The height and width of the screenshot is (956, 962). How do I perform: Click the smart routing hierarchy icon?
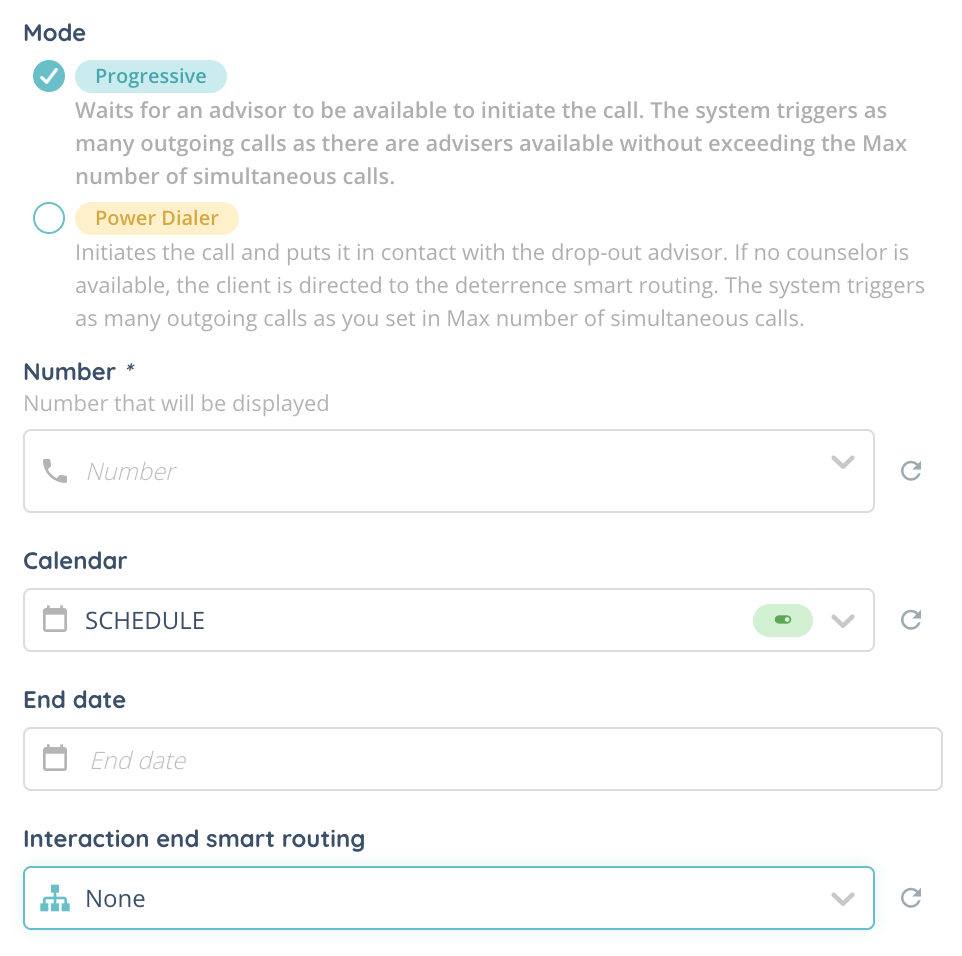[56, 899]
